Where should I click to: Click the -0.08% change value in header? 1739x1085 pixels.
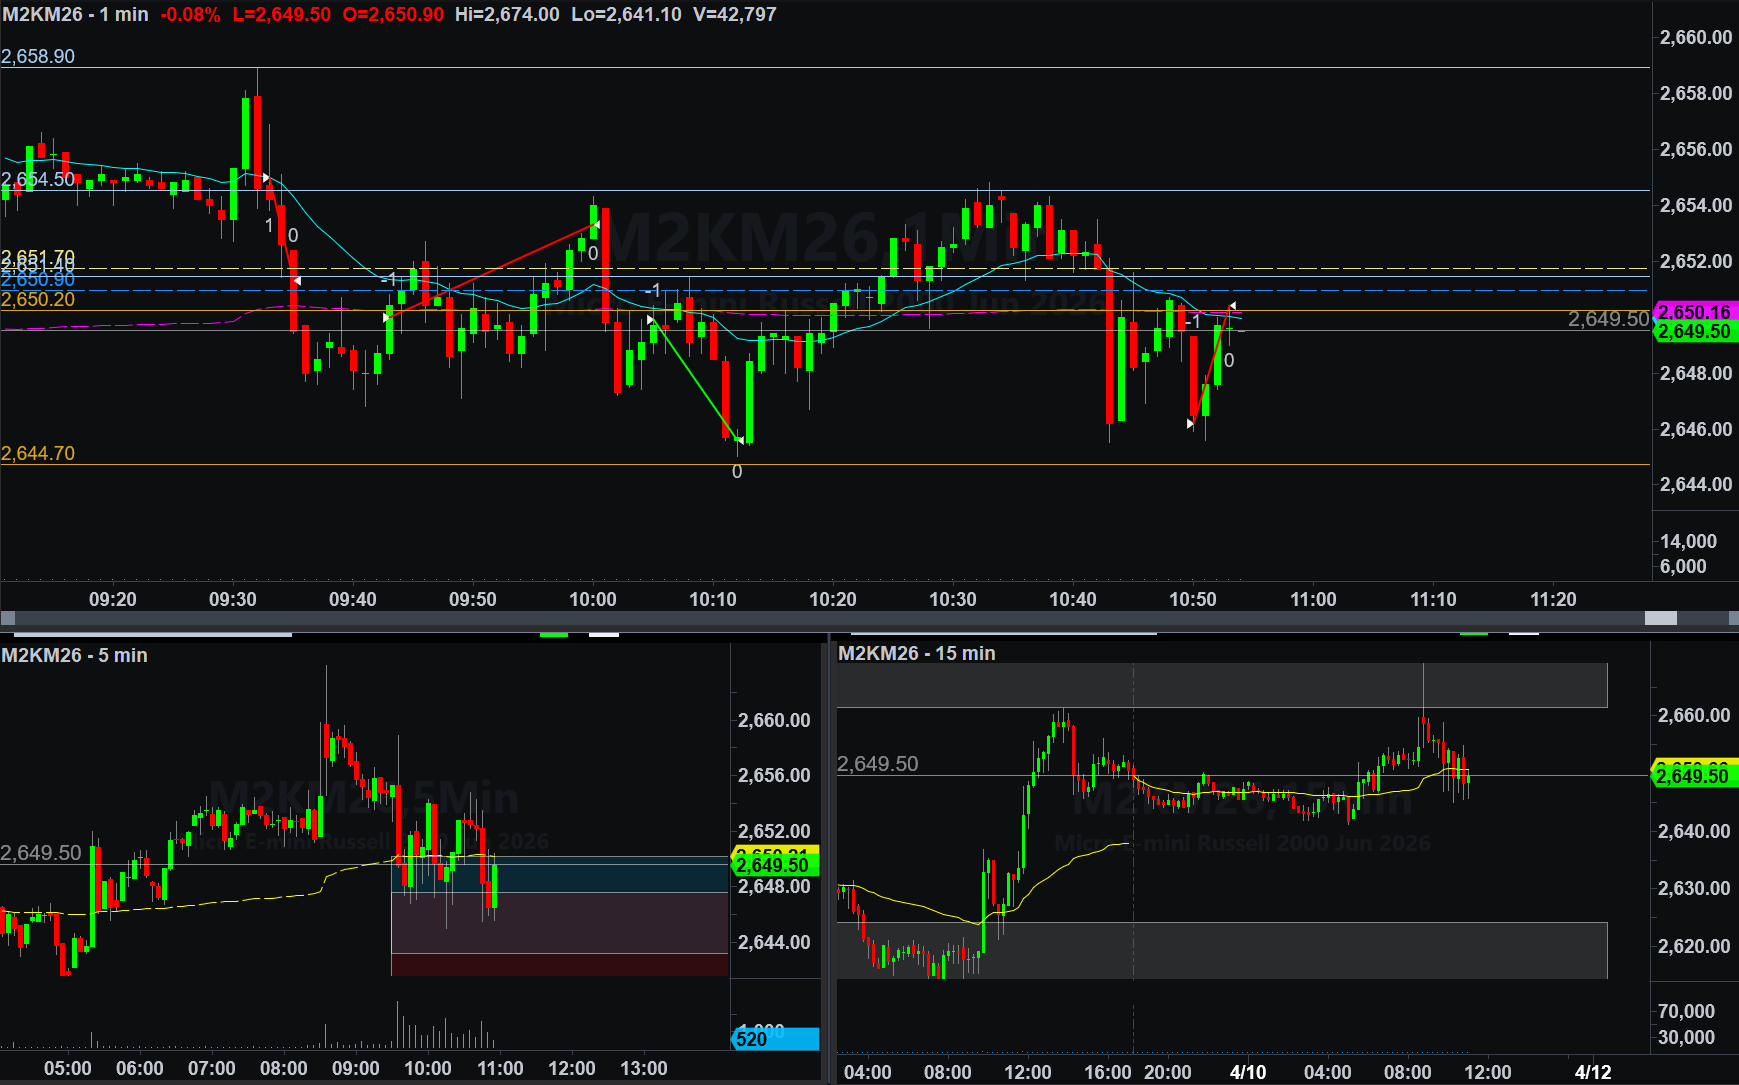click(190, 15)
